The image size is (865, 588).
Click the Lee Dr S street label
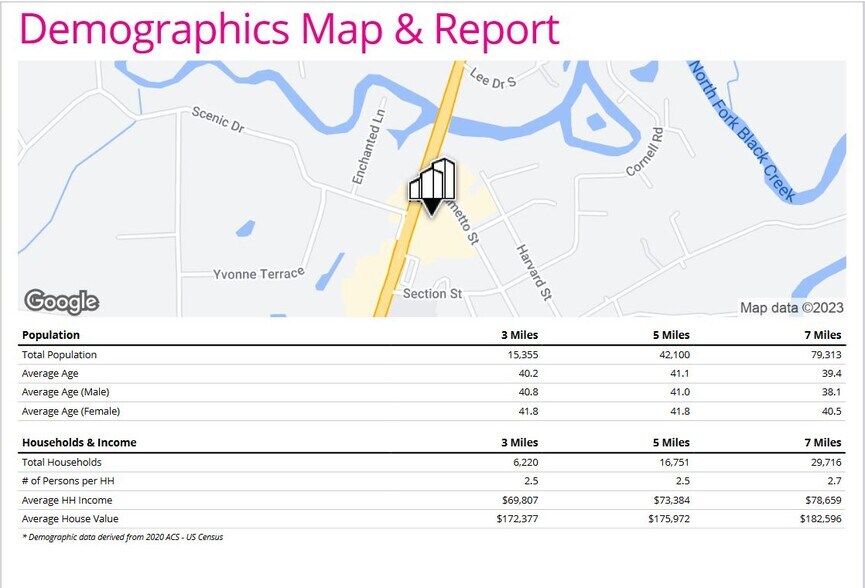pos(493,78)
